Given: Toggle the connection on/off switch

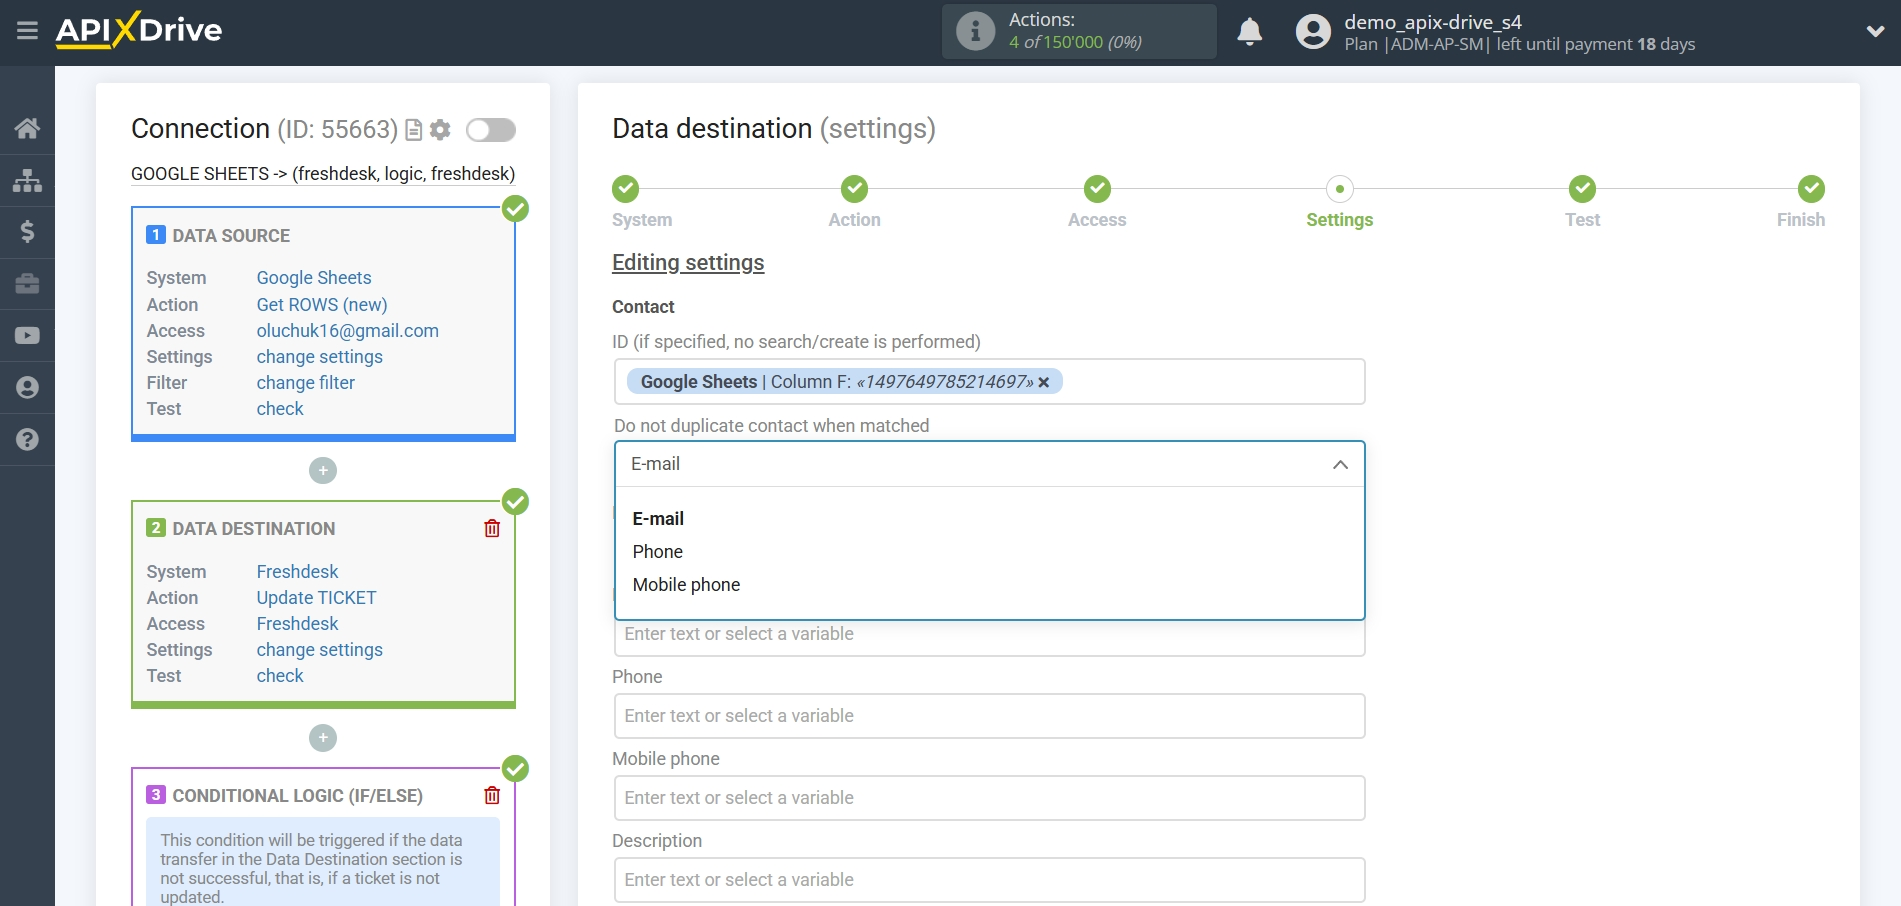Looking at the screenshot, I should click(491, 130).
